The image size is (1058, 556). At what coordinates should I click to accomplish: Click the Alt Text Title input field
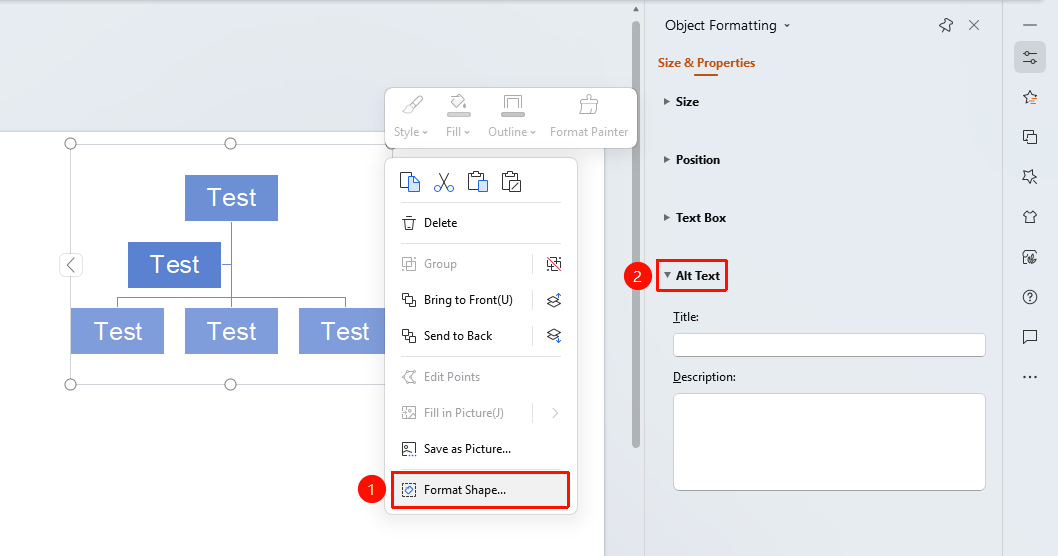(x=829, y=345)
